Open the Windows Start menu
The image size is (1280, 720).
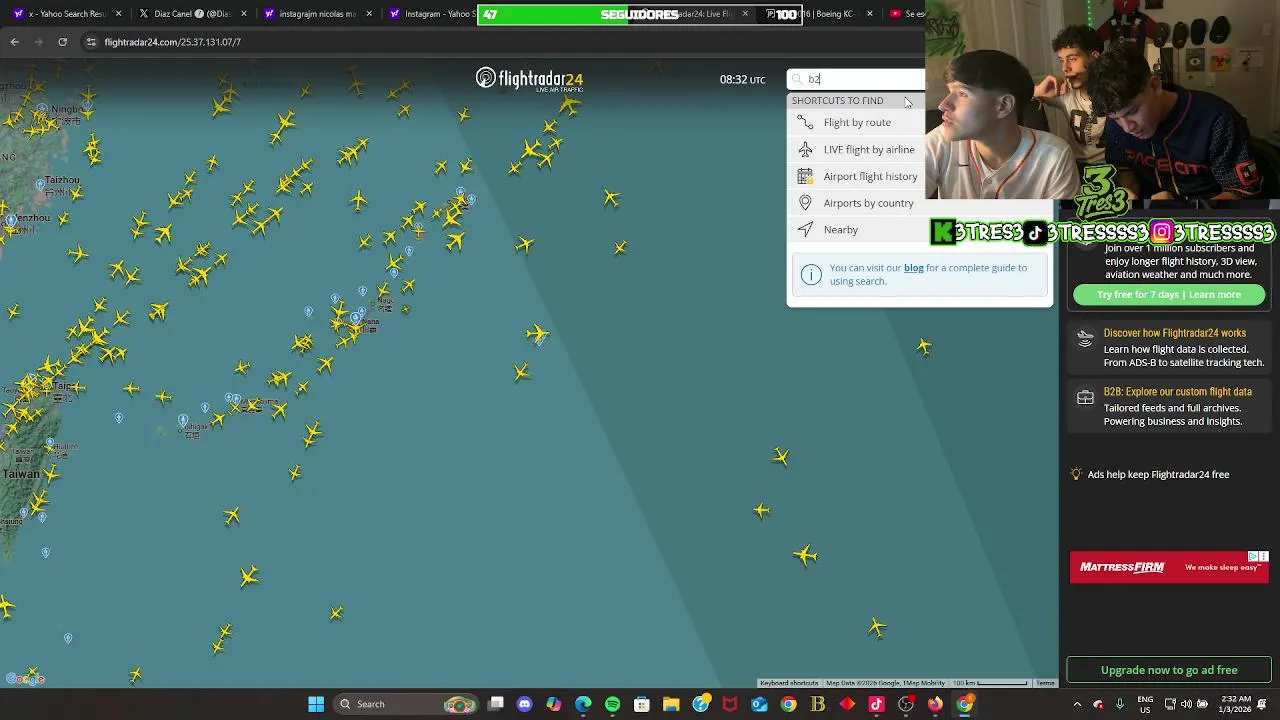coord(316,704)
